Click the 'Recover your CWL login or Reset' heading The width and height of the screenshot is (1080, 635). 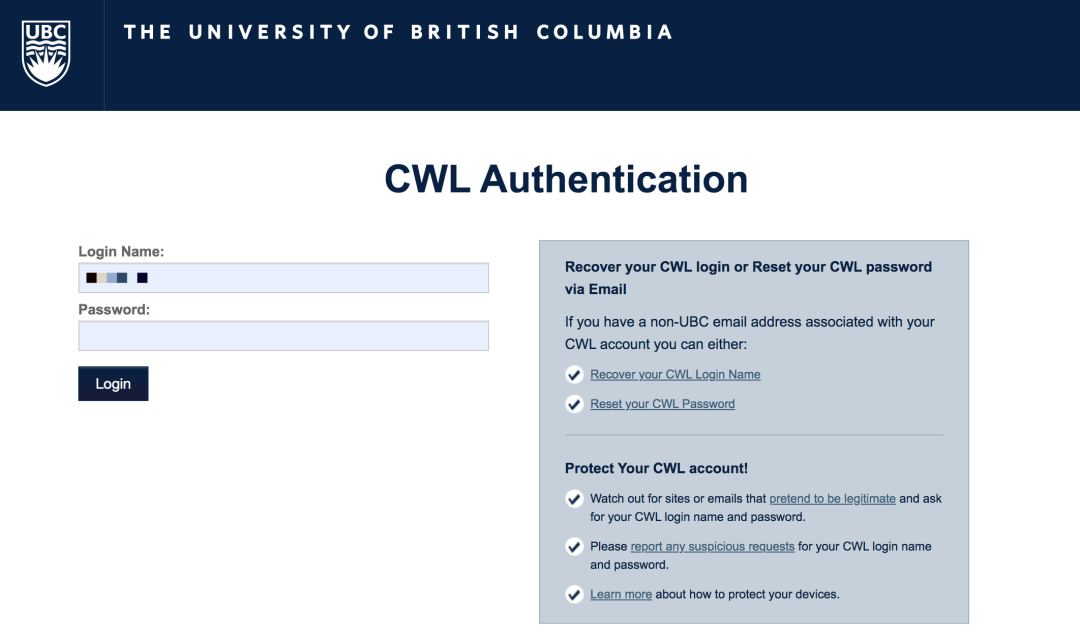coord(748,267)
